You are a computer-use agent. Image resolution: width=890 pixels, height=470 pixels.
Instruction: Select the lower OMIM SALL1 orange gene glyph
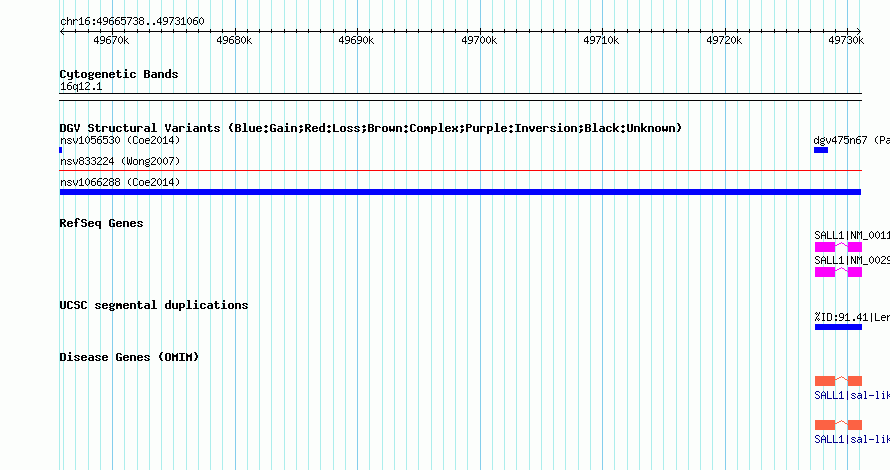point(838,425)
